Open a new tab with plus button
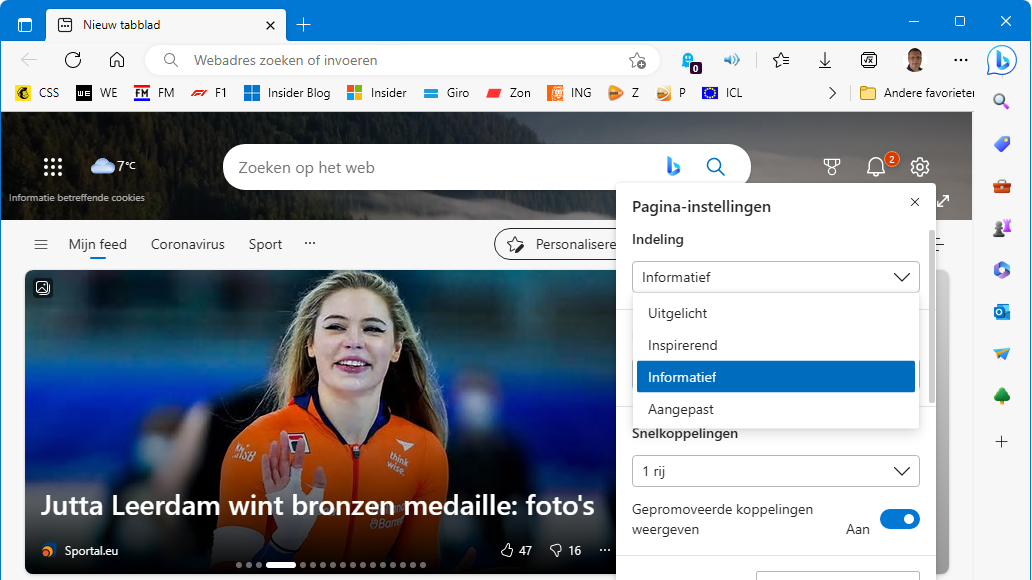 click(x=303, y=25)
